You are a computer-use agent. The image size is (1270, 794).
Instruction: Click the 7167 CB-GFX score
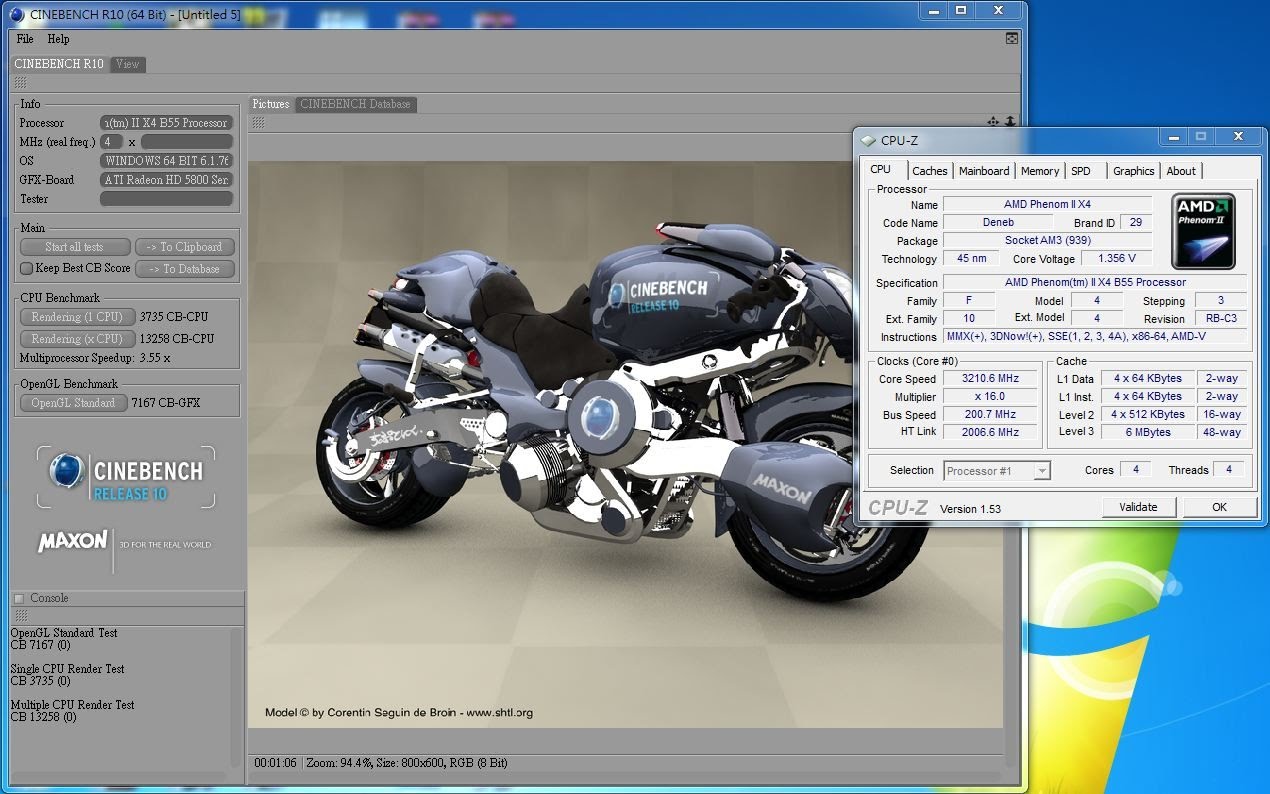[166, 403]
